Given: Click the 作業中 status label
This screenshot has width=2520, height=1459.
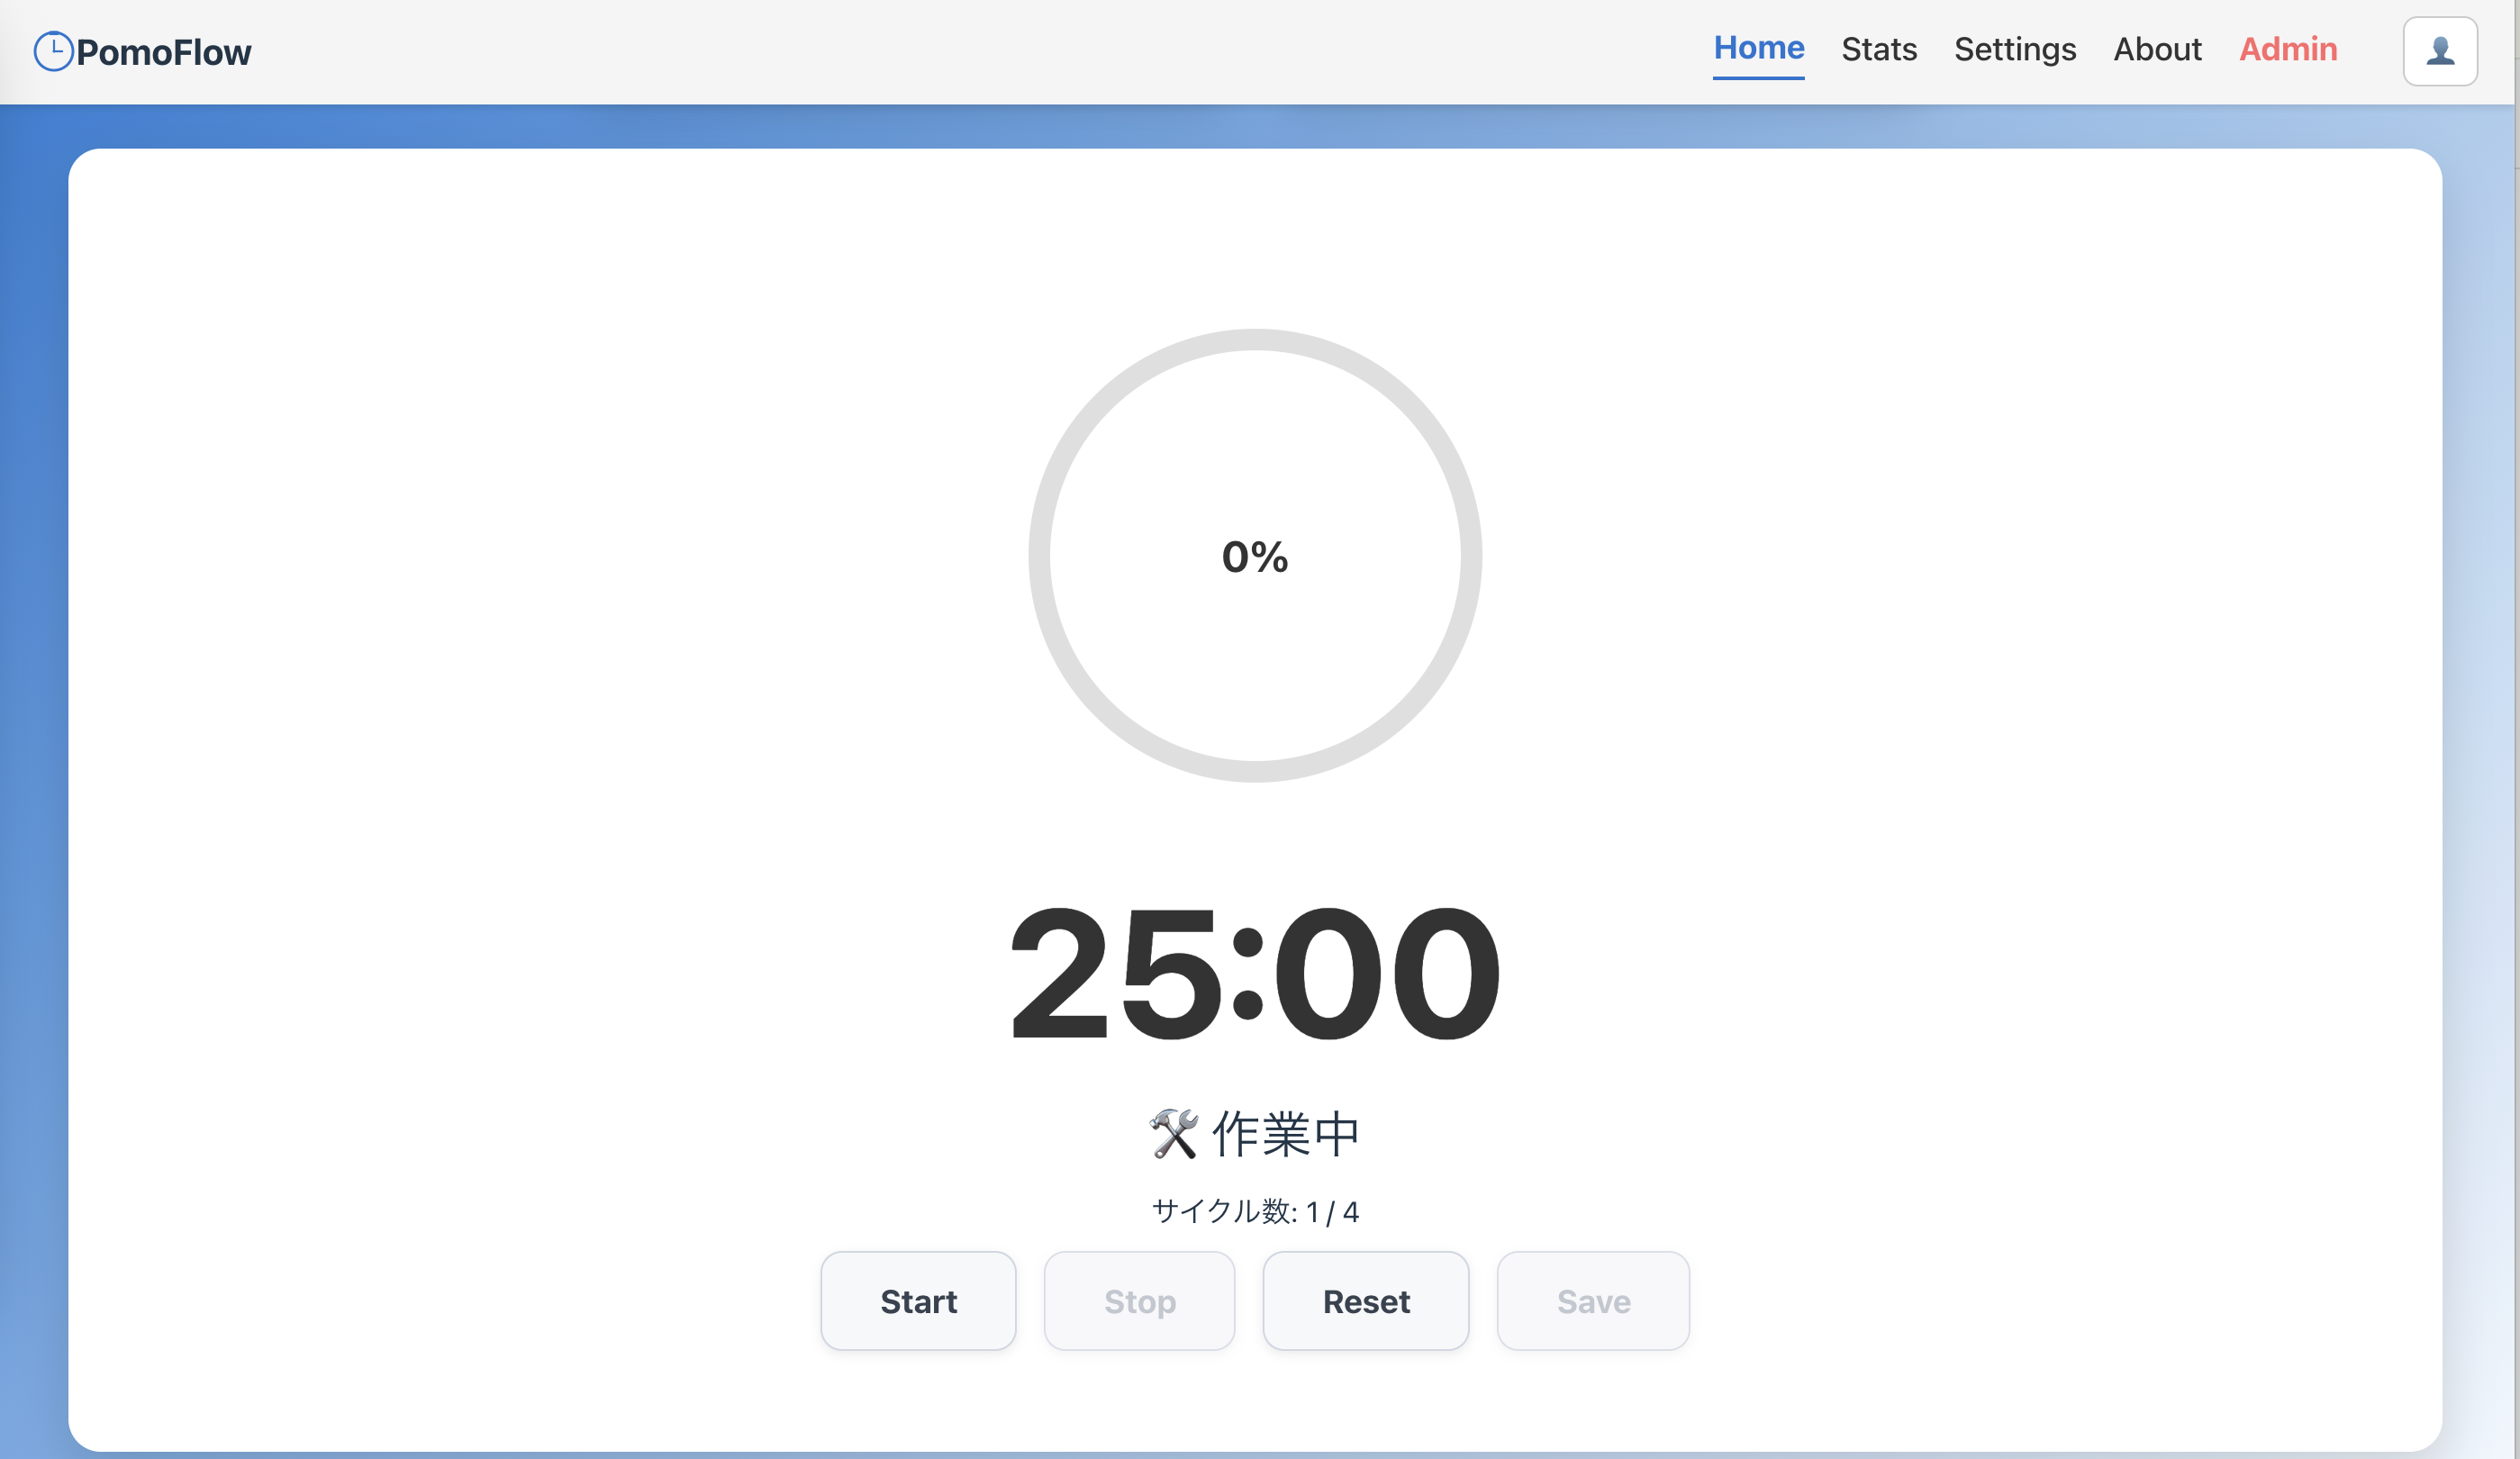Looking at the screenshot, I should pos(1285,1133).
